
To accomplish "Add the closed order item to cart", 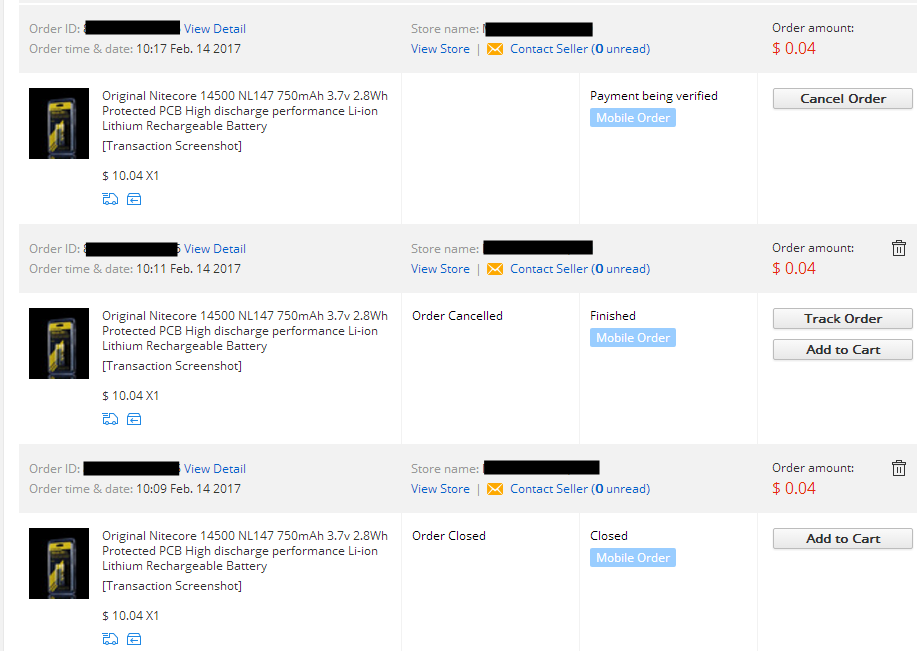I will [x=843, y=539].
